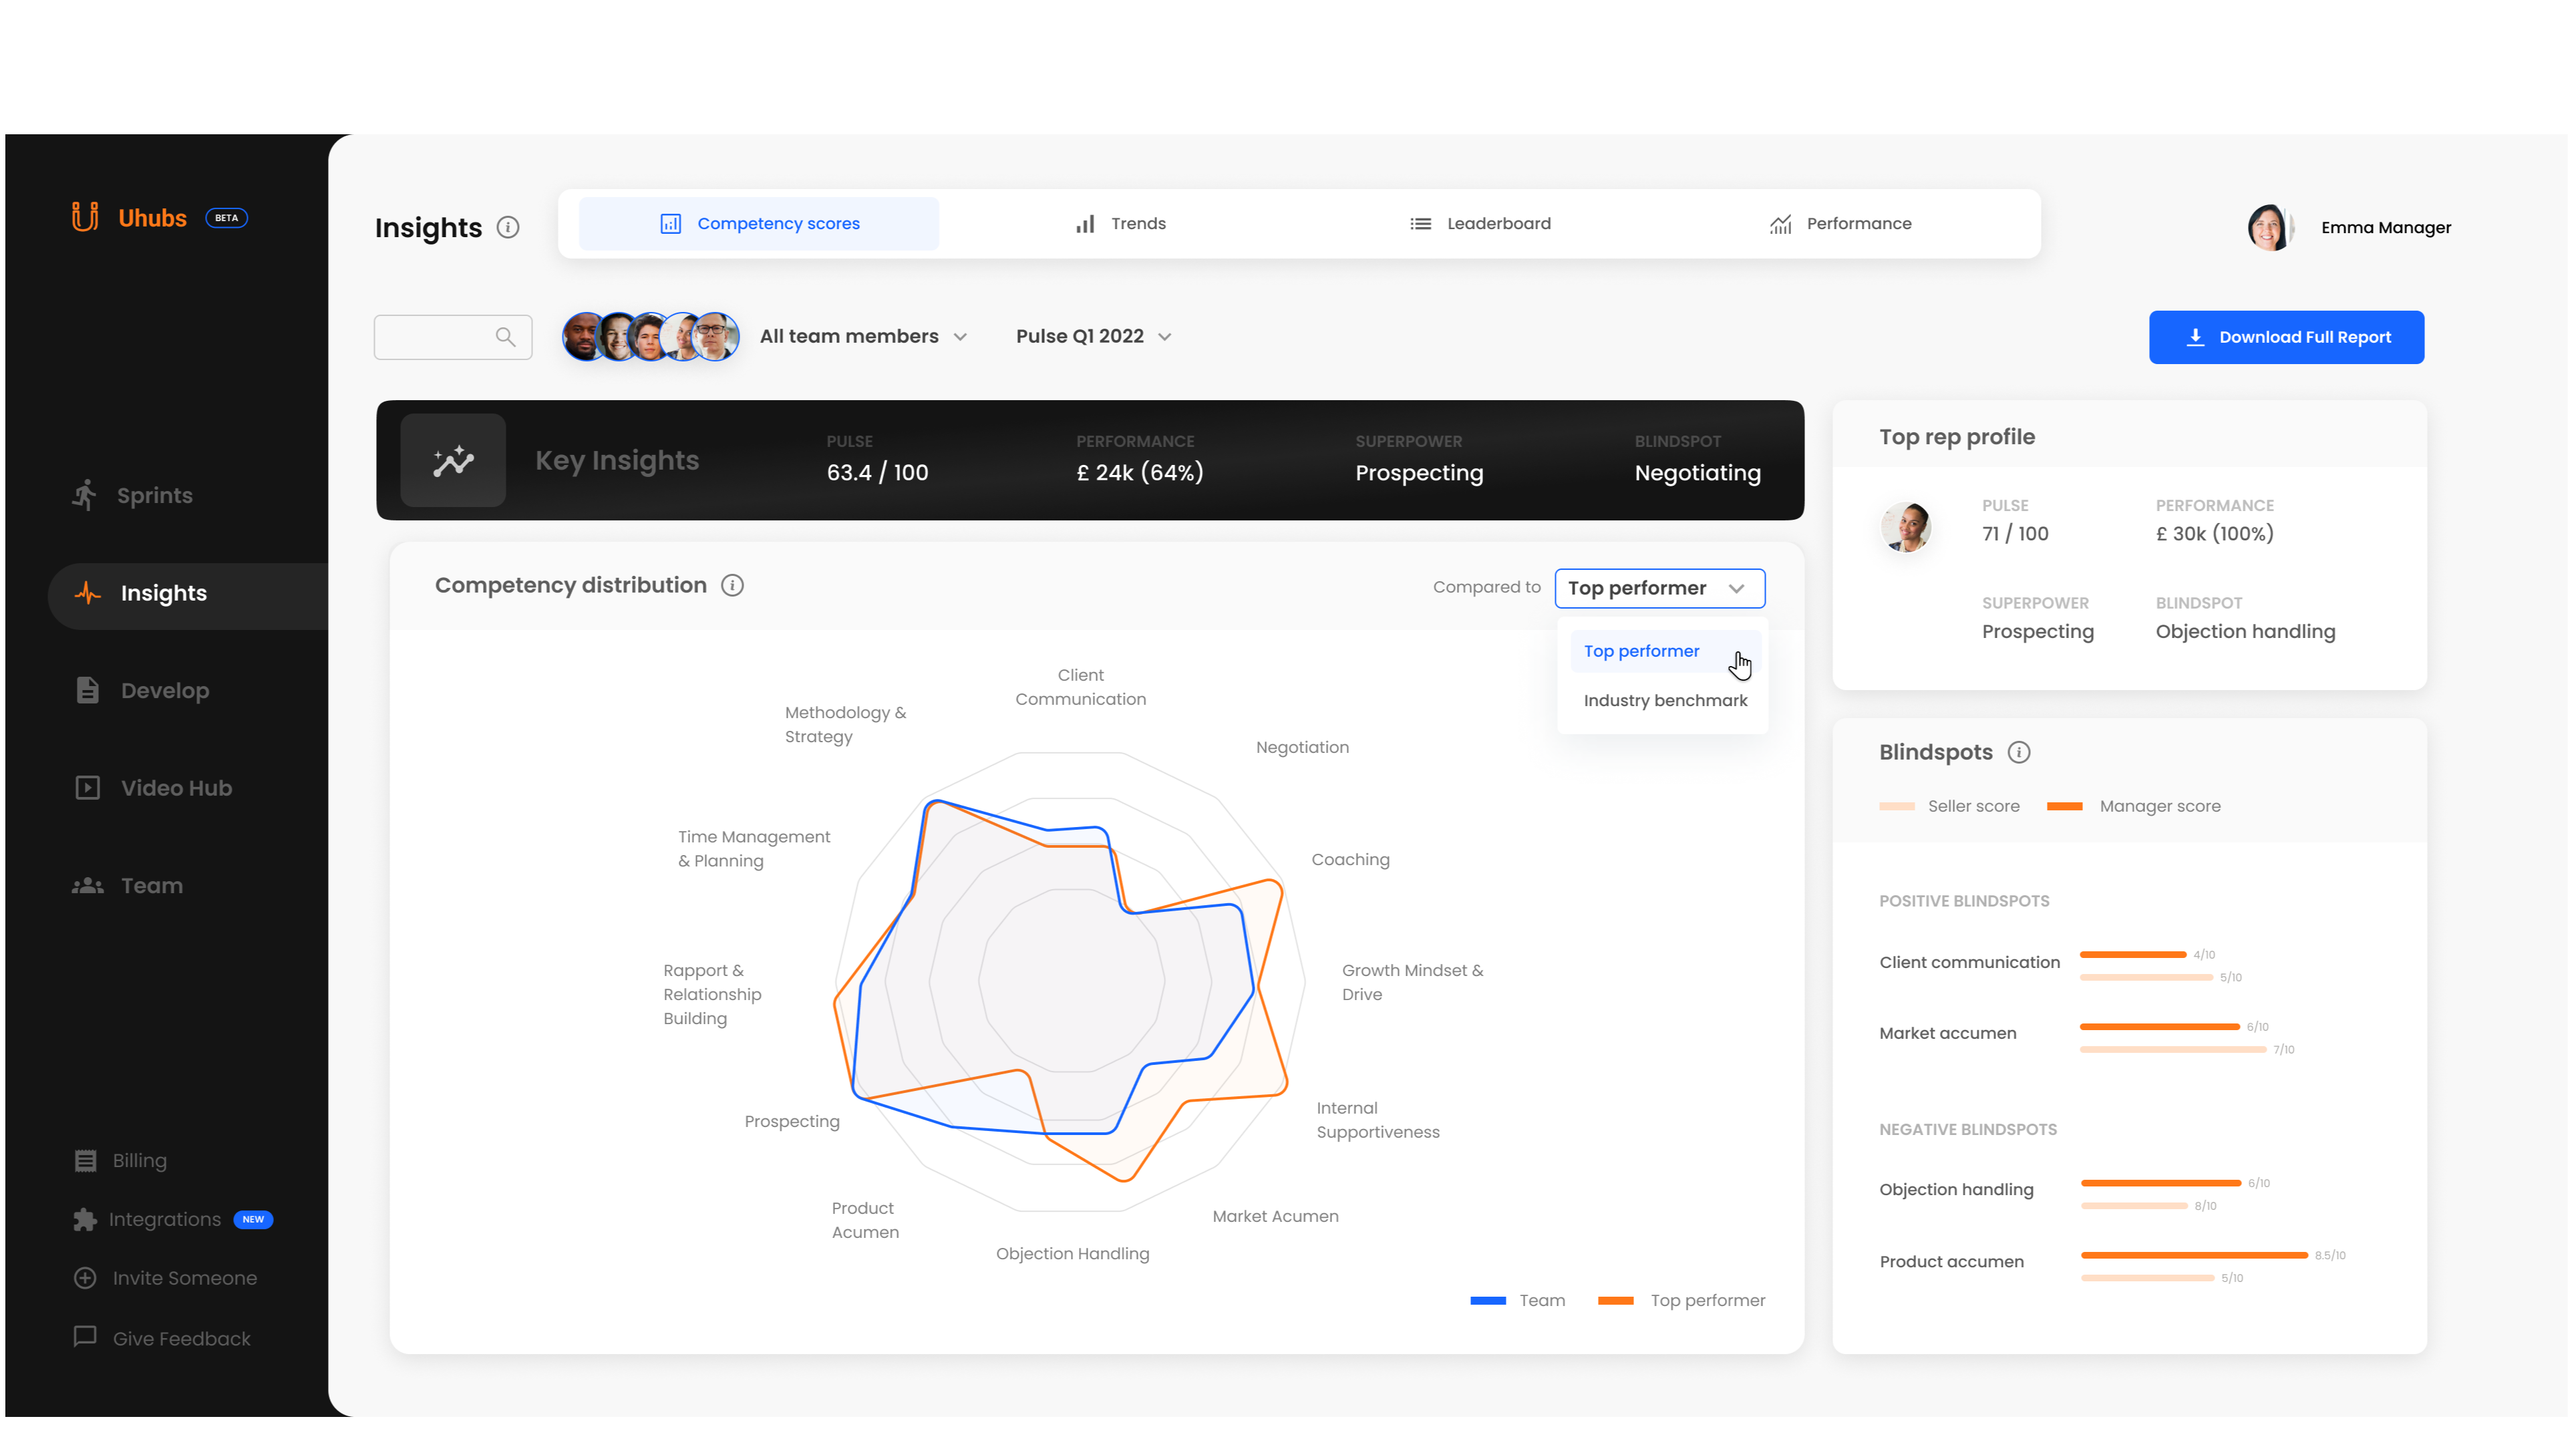Click the Blindspots info icon
Viewport: 2576px width, 1449px height.
click(2019, 752)
